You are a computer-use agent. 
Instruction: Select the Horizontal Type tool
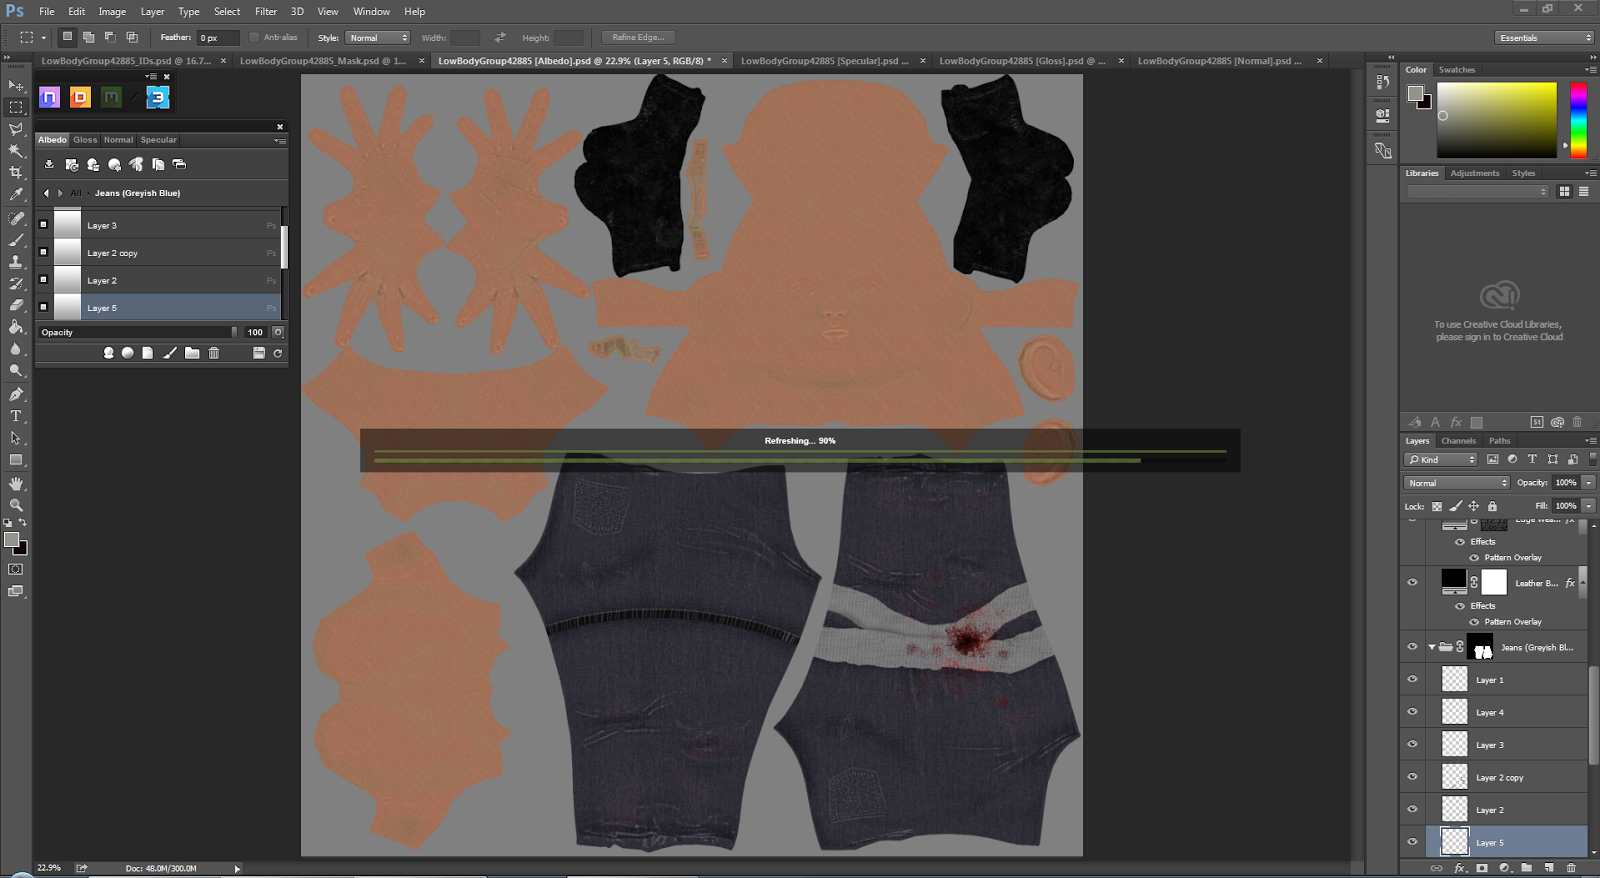(16, 416)
